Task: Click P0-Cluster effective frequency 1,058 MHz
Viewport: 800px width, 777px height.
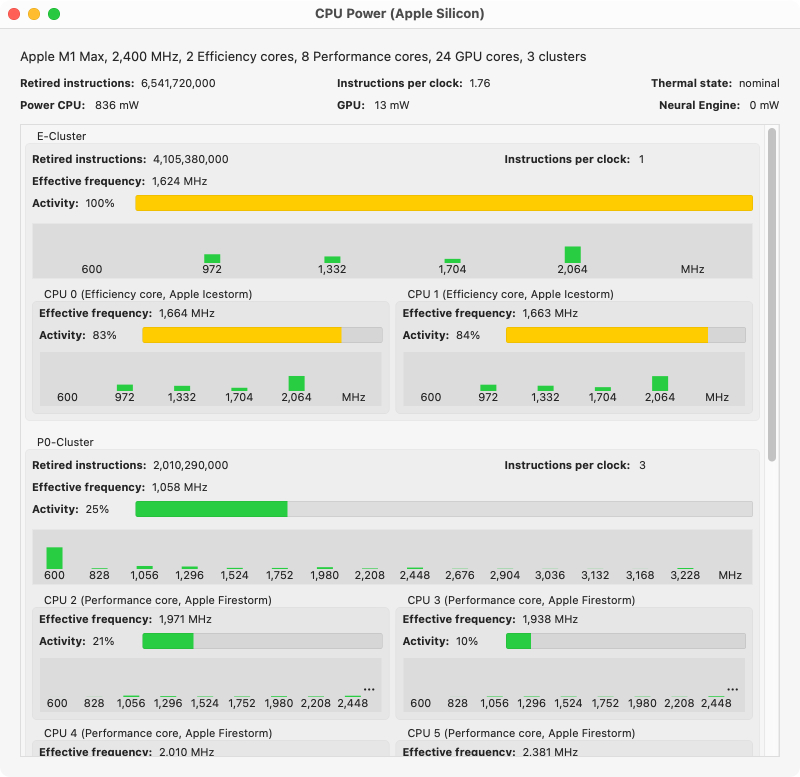Action: pyautogui.click(x=180, y=487)
